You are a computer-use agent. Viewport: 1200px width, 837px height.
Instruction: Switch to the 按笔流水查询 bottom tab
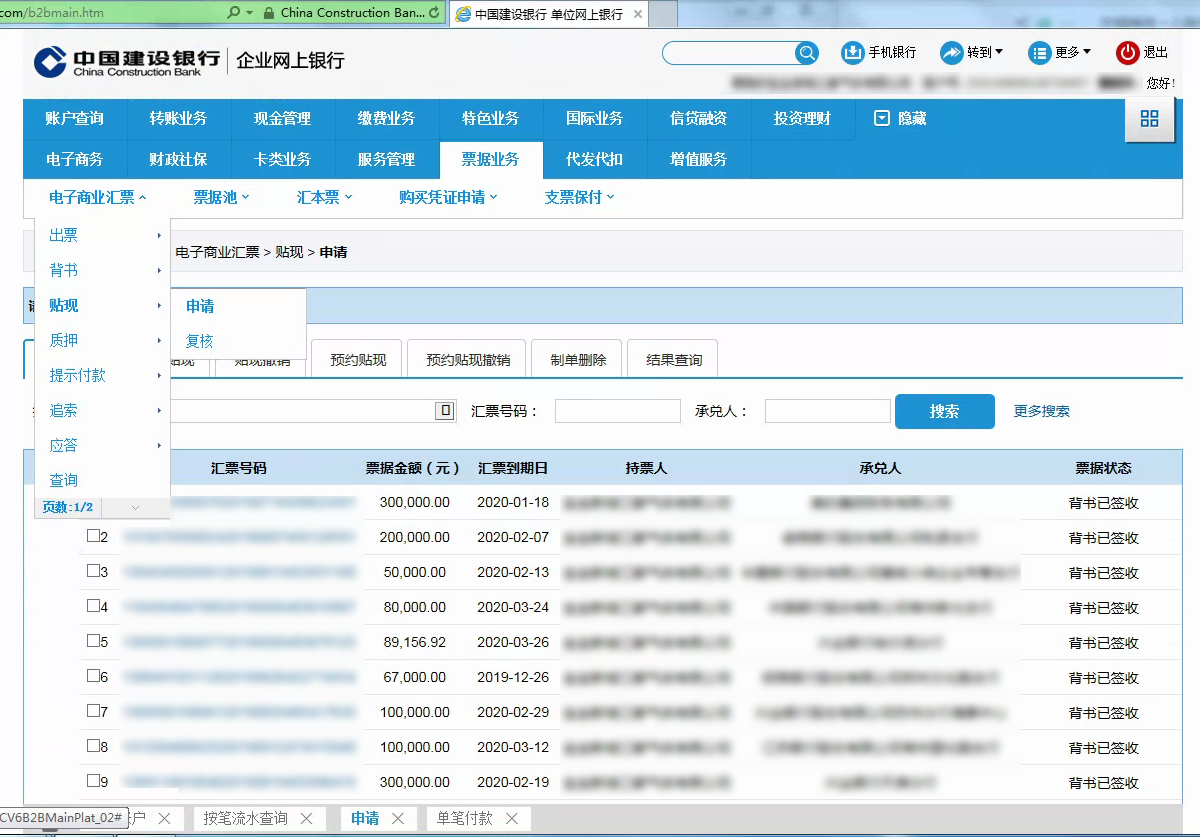click(245, 819)
